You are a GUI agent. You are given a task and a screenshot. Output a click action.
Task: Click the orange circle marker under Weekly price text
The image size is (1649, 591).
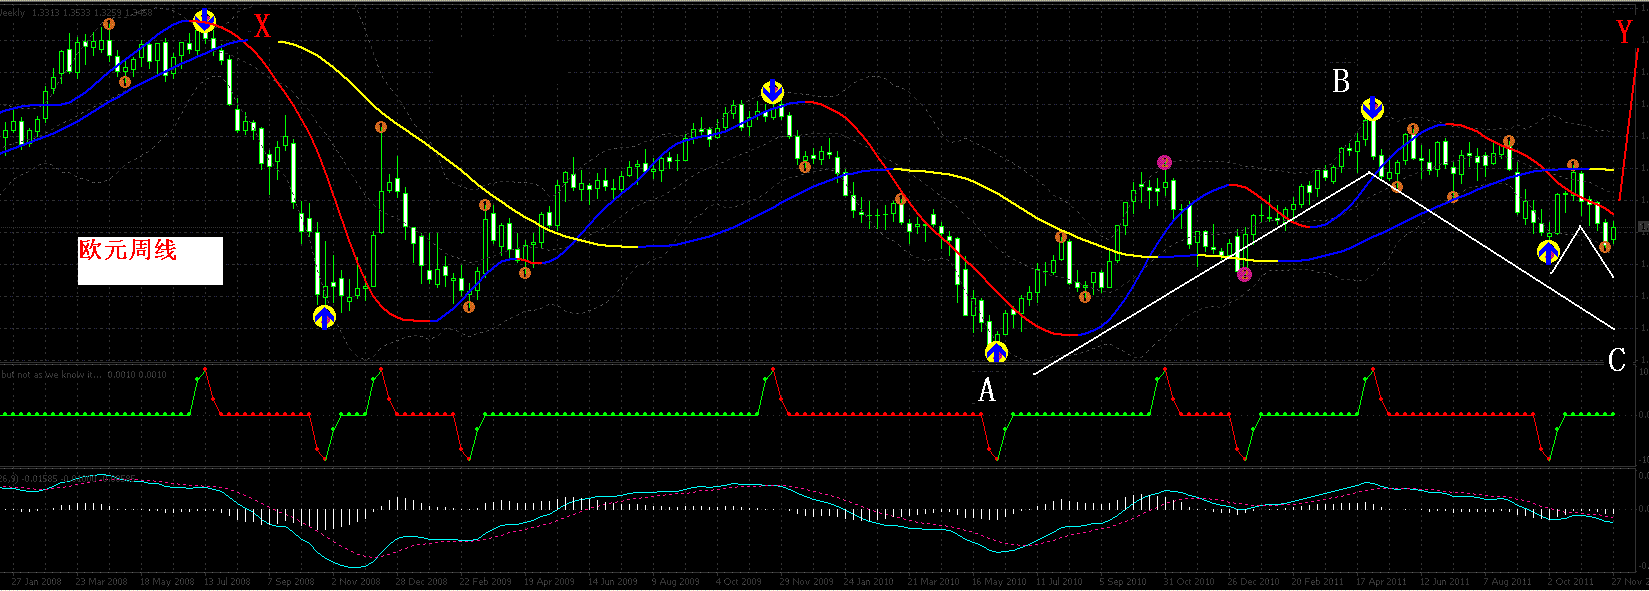coord(109,23)
